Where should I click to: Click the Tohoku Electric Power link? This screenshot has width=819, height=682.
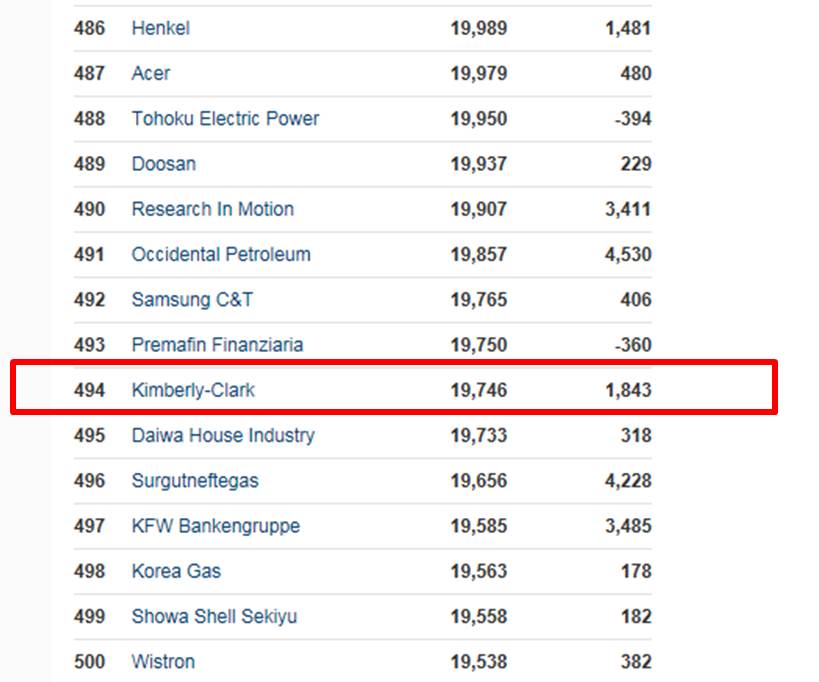point(225,119)
